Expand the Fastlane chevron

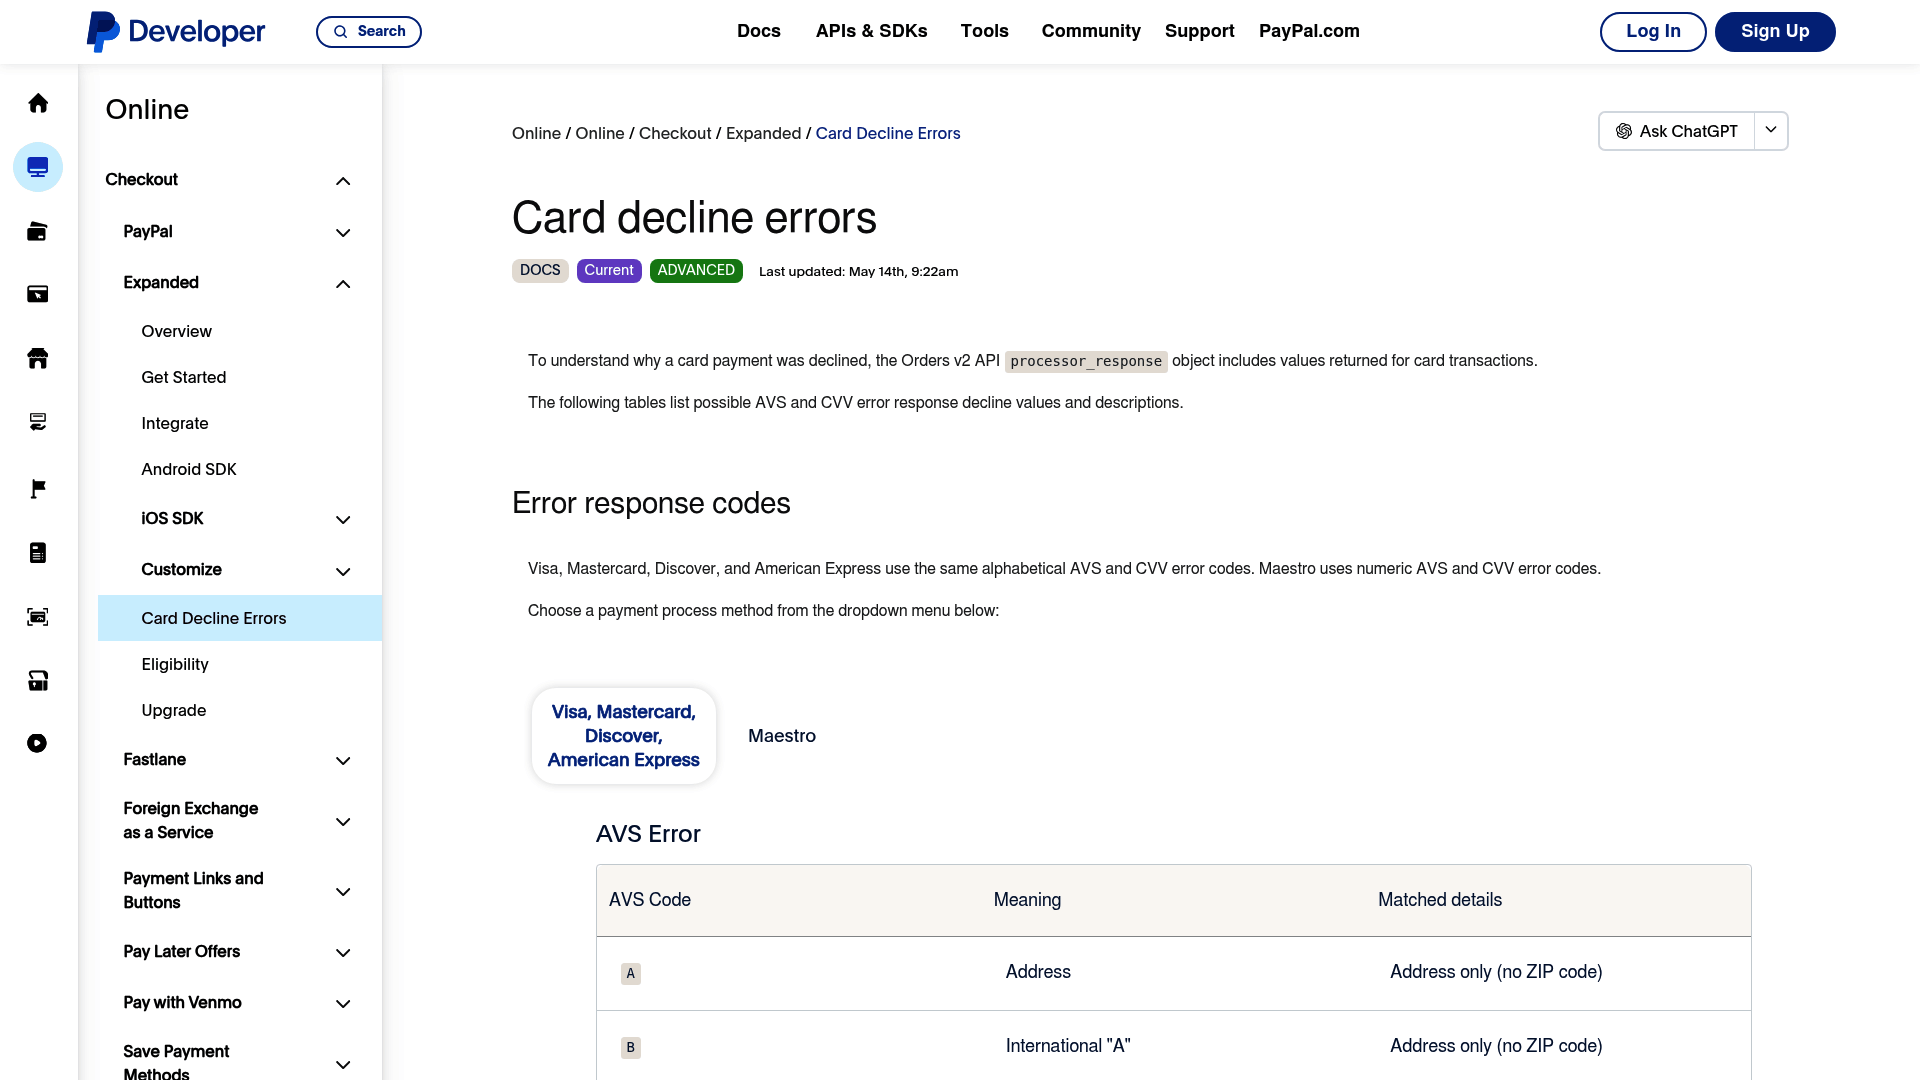point(343,761)
